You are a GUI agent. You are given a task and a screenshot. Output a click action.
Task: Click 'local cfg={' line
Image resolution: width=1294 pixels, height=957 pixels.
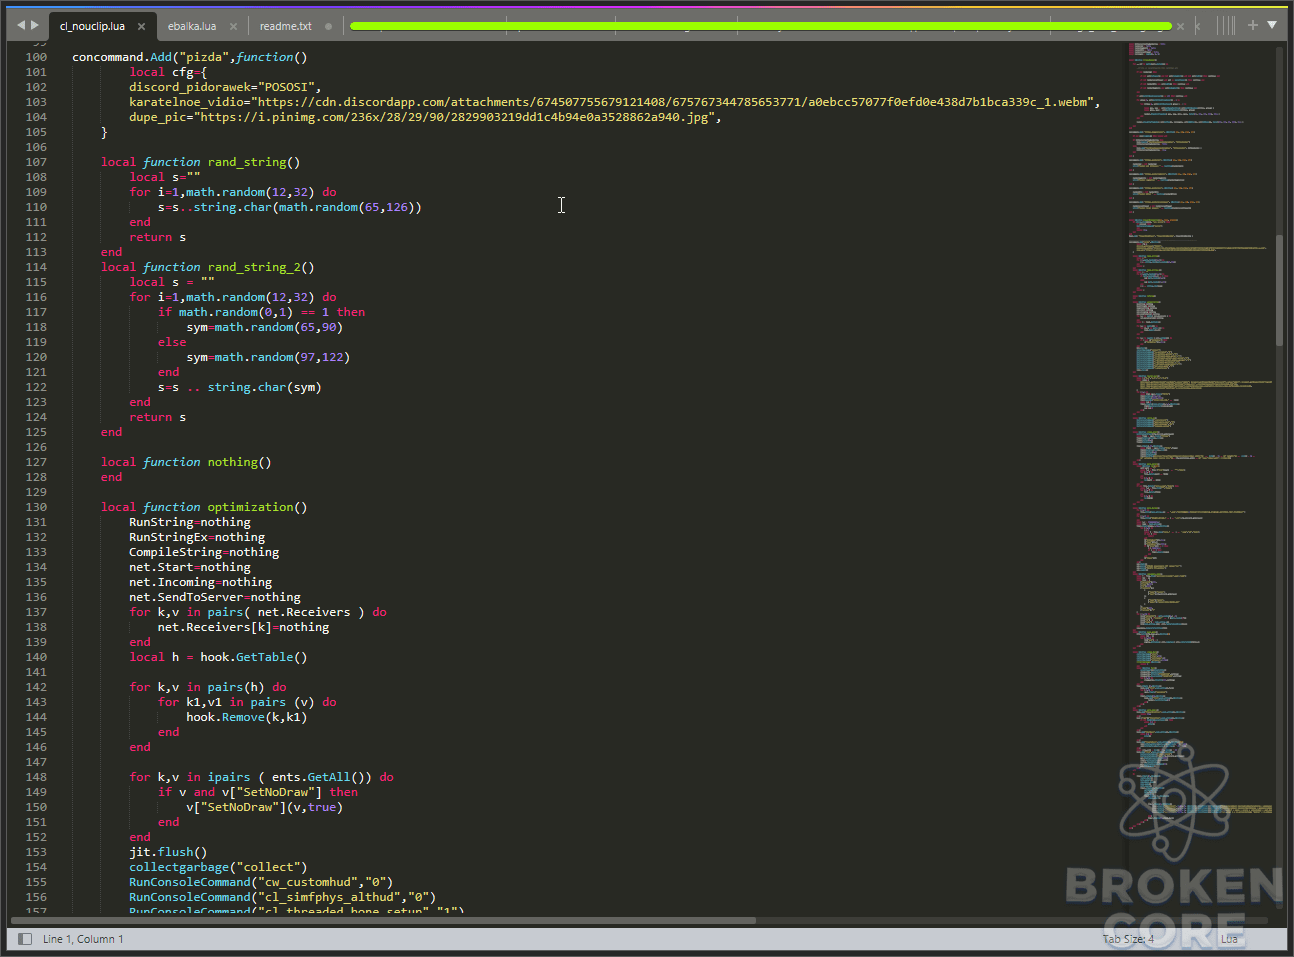(168, 72)
